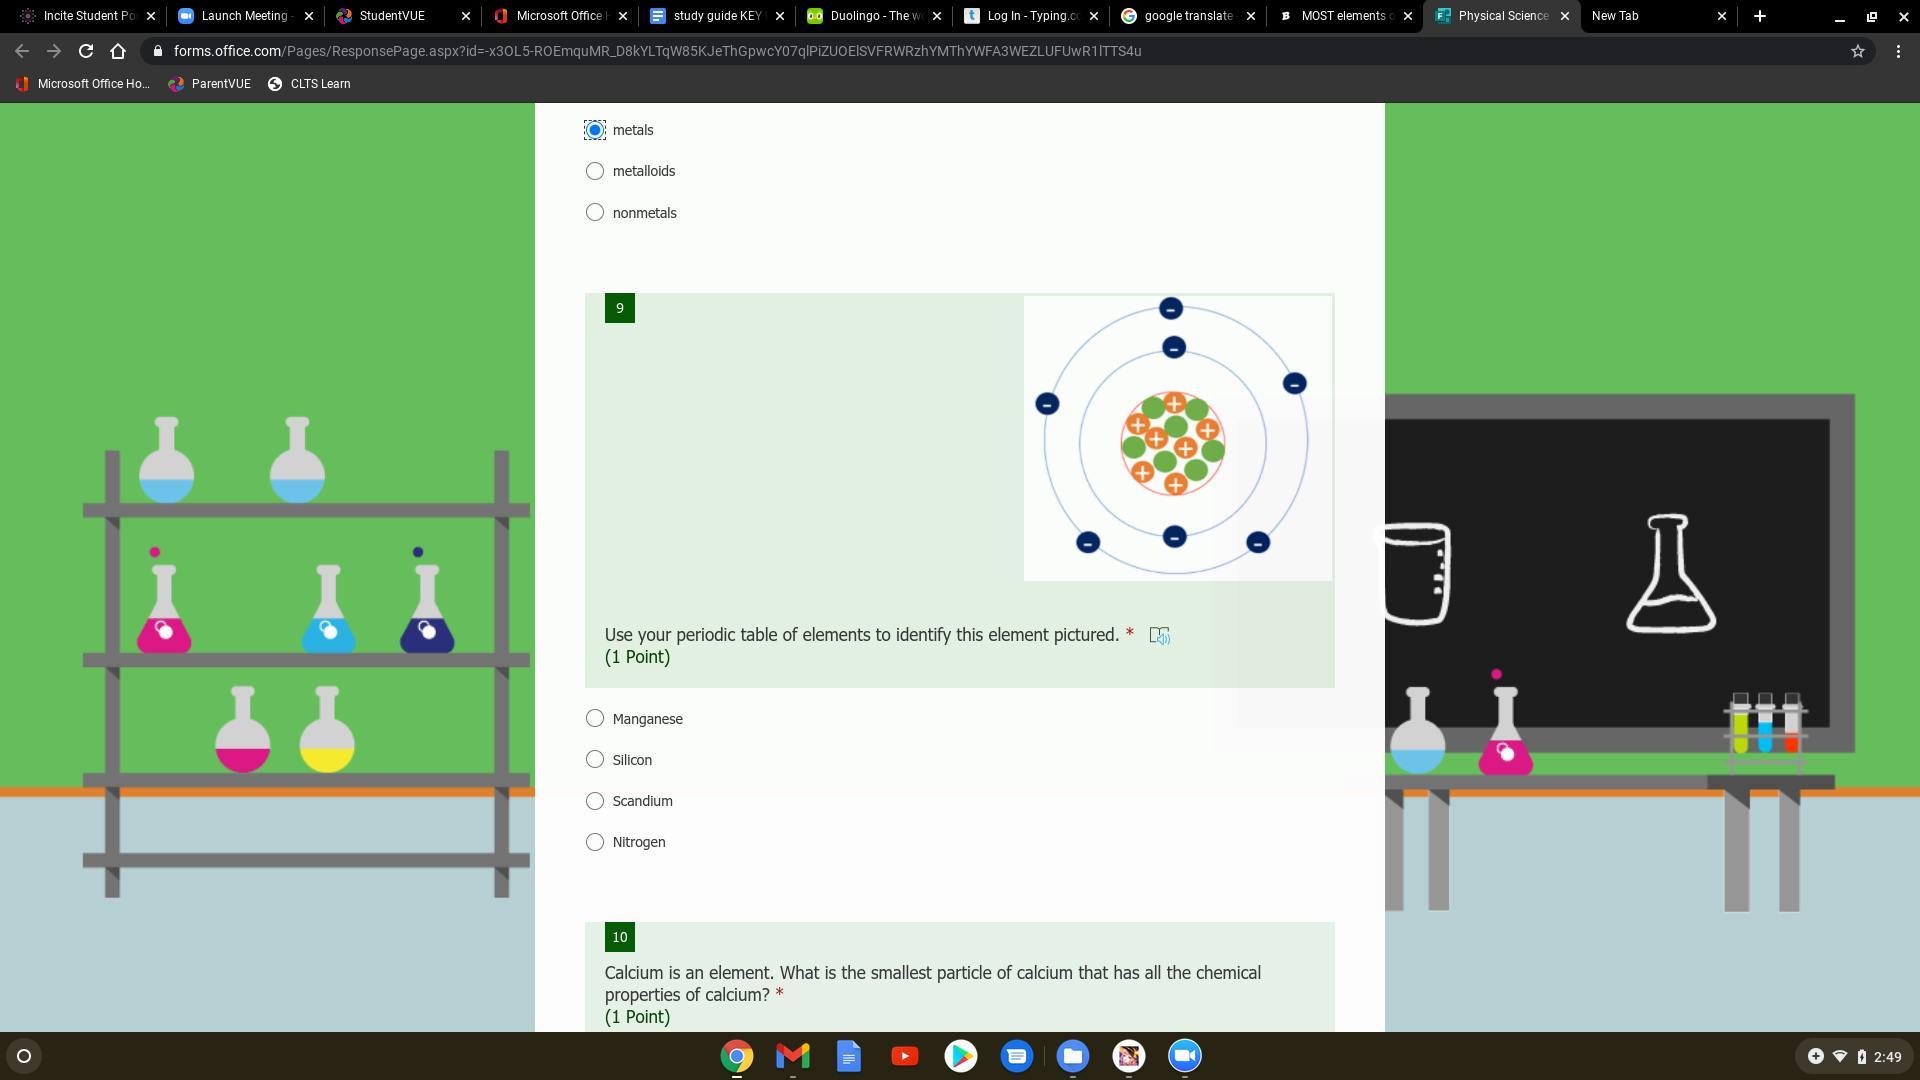Viewport: 1920px width, 1080px height.
Task: Open the ParentVUE bookmark
Action: (x=209, y=84)
